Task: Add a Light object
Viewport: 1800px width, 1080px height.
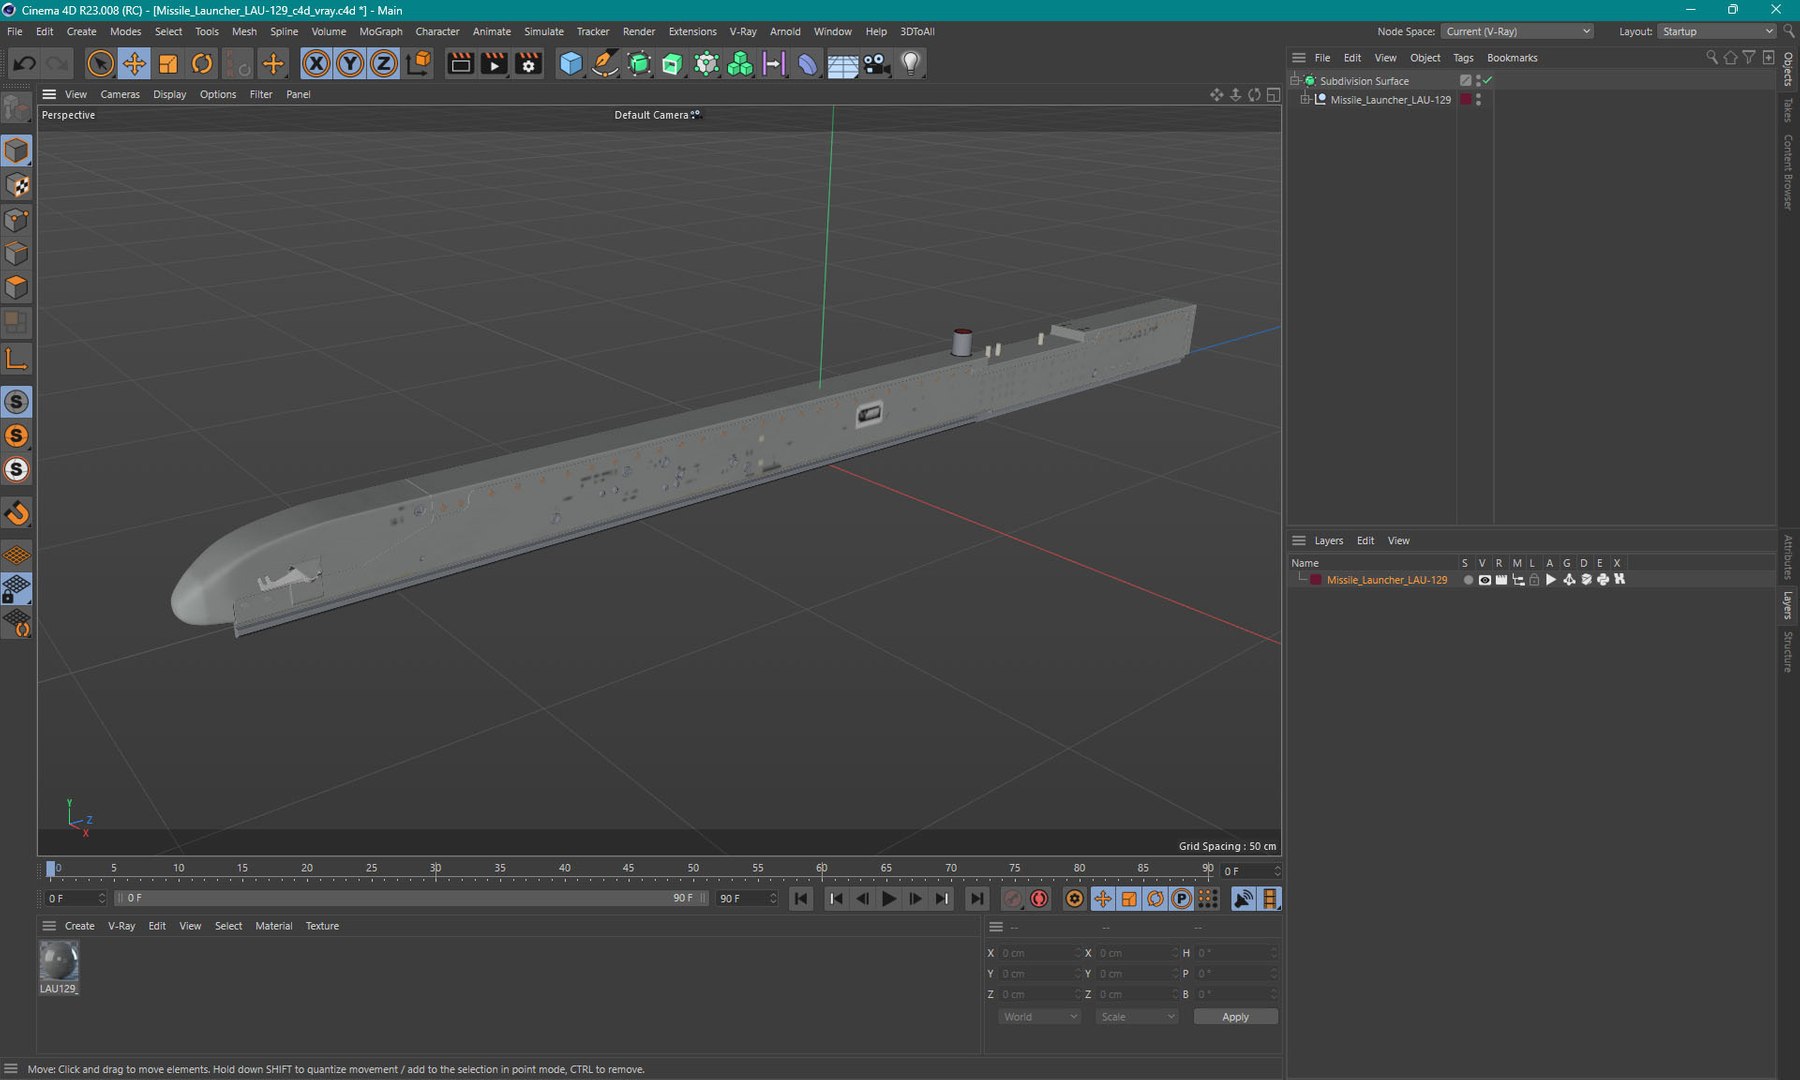Action: tap(910, 63)
